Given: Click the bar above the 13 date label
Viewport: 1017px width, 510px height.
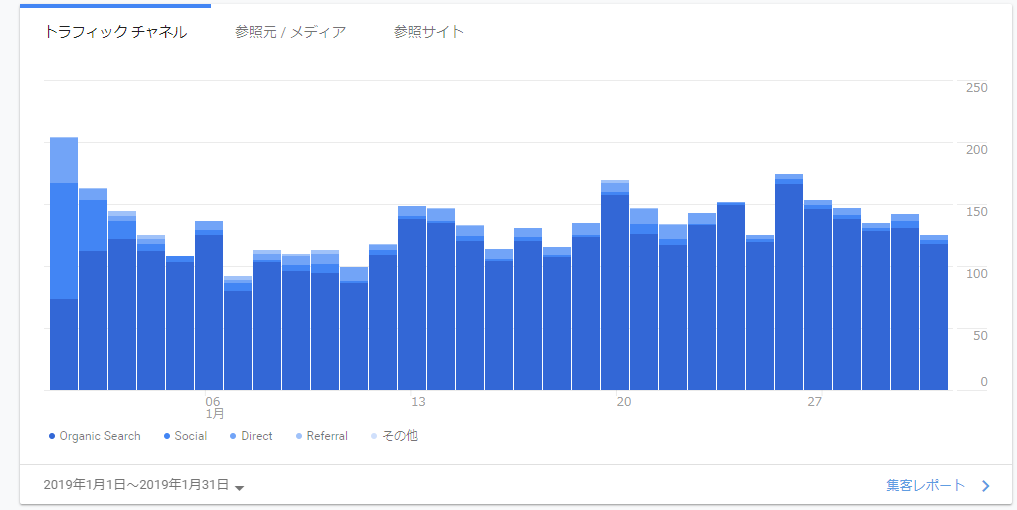Looking at the screenshot, I should (x=412, y=298).
